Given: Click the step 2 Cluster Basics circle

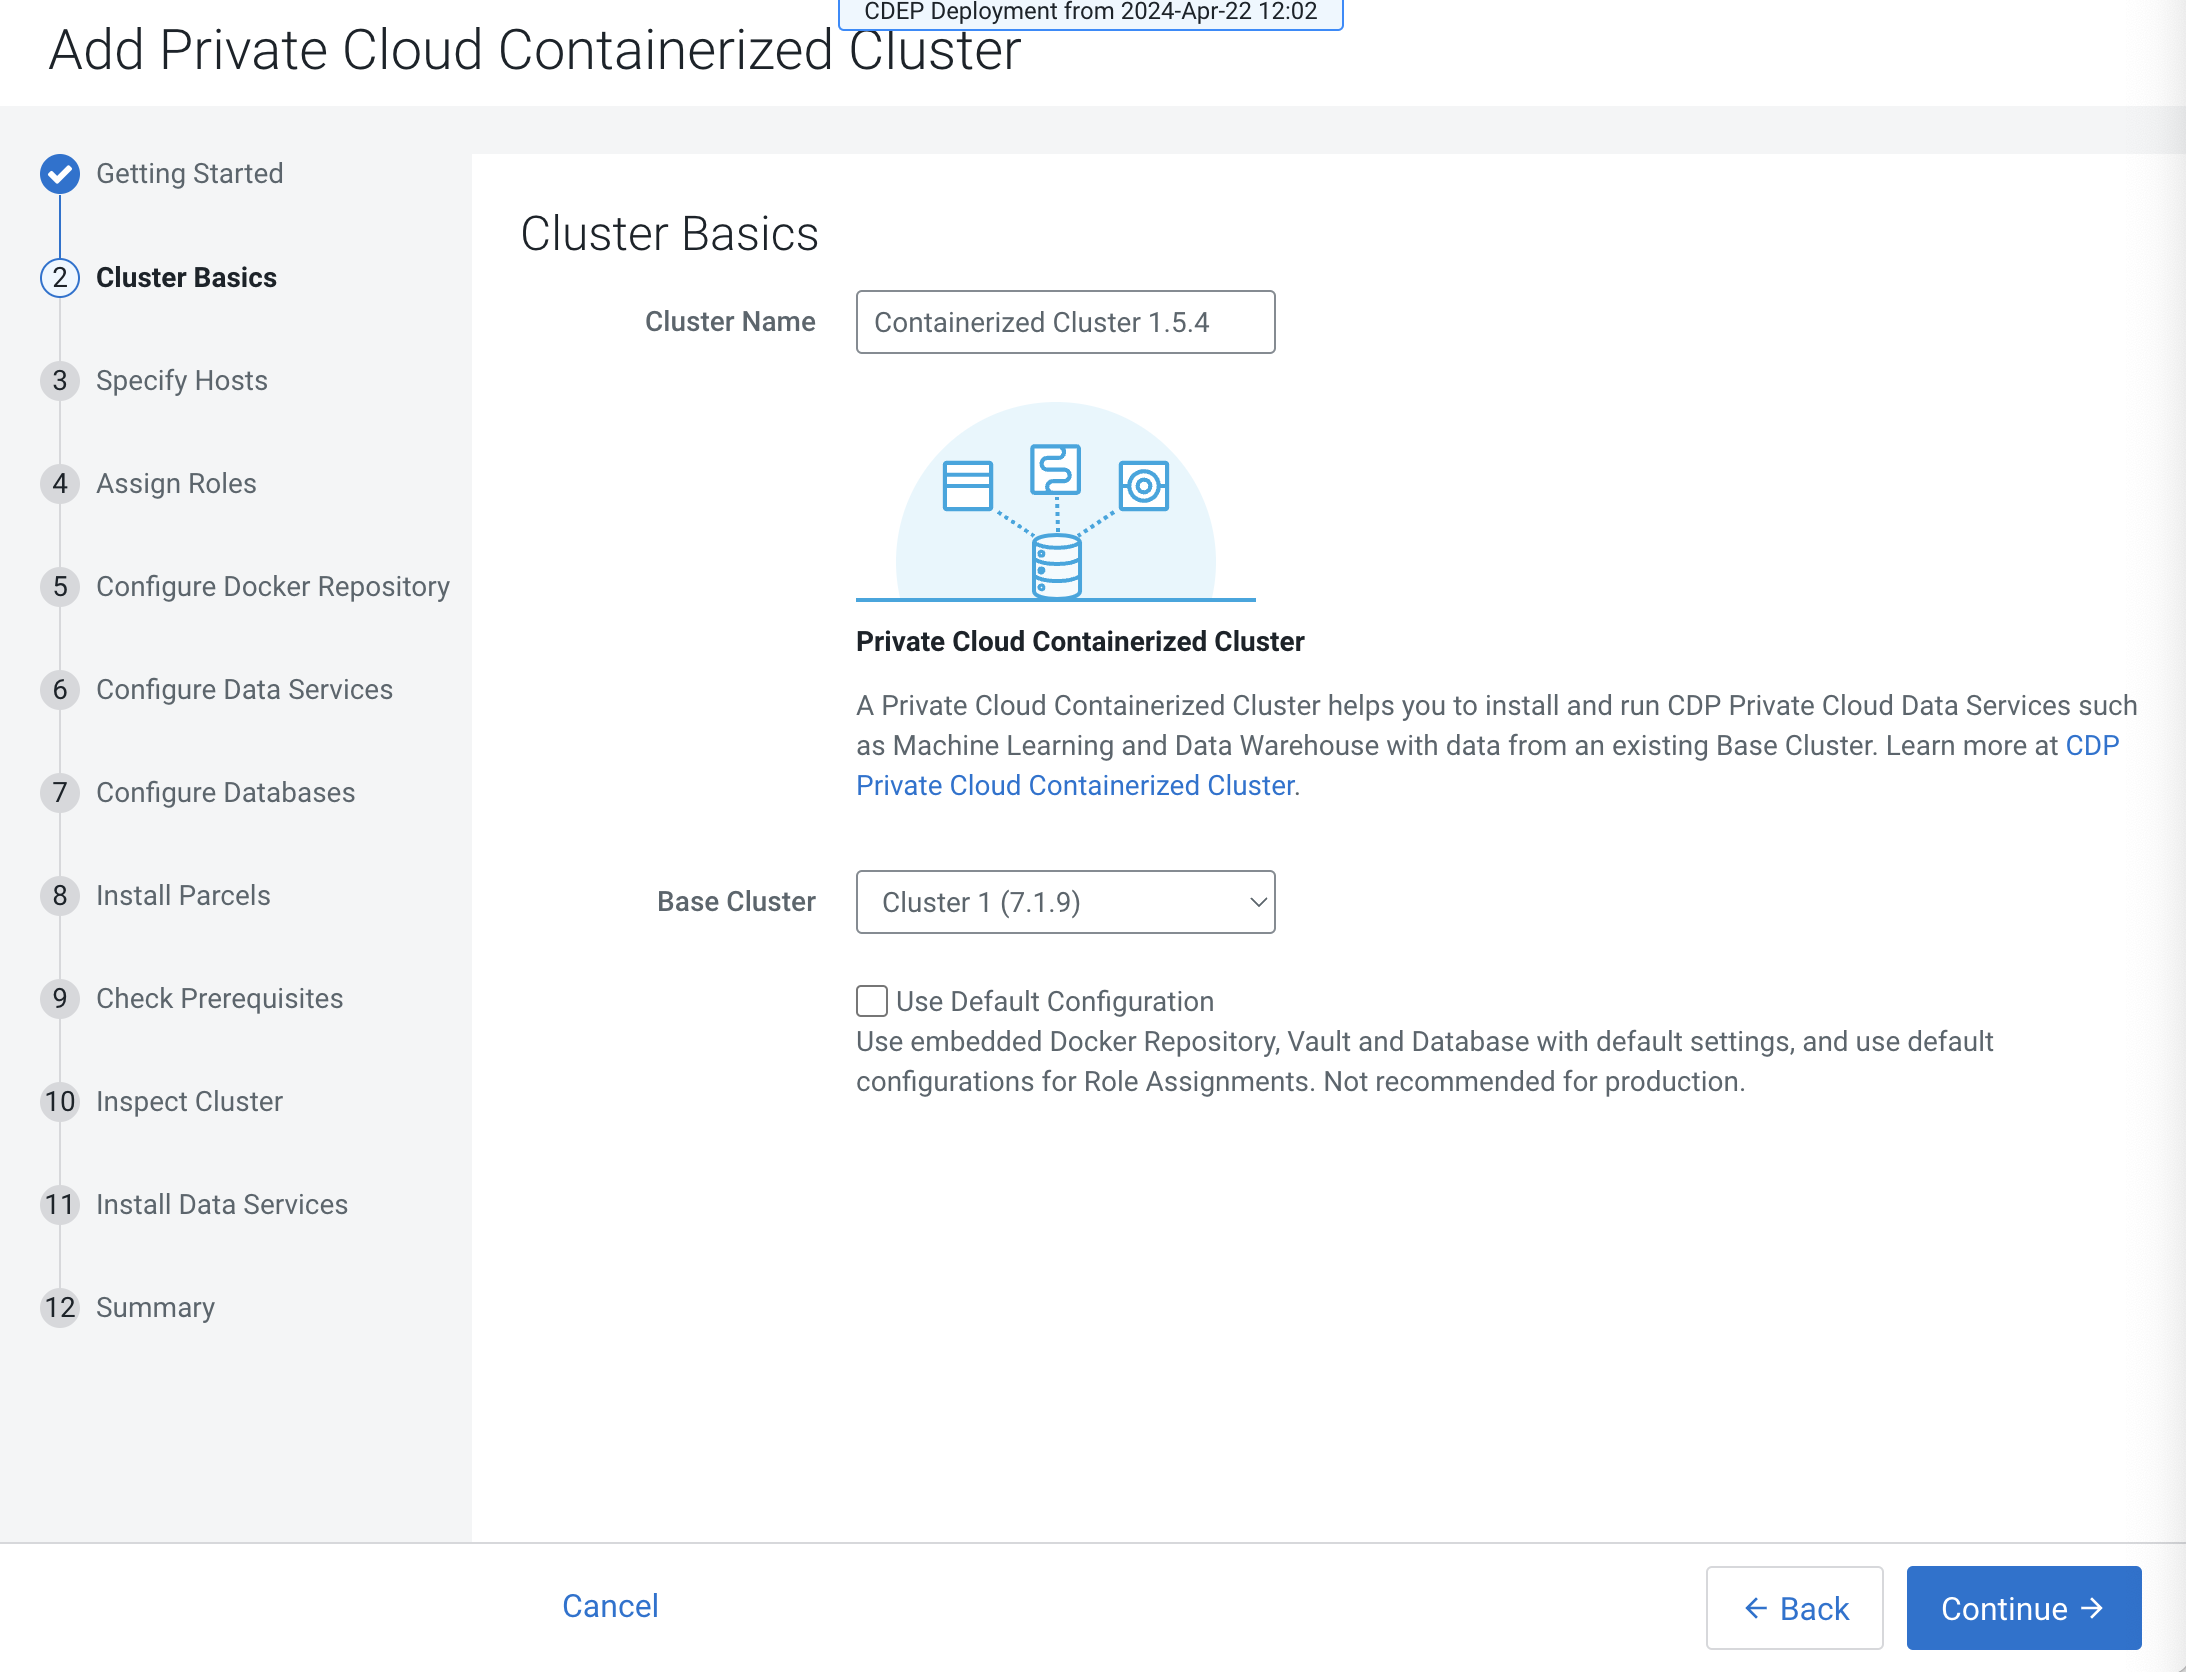Looking at the screenshot, I should (60, 277).
